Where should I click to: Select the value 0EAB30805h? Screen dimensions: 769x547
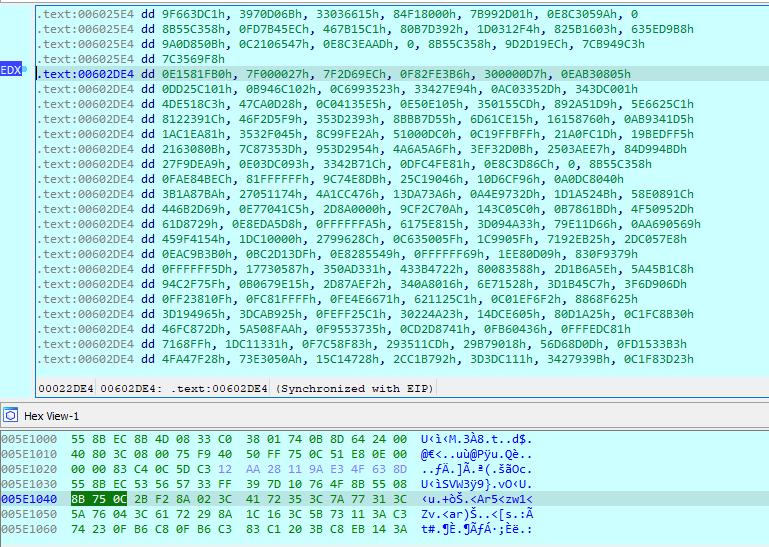pyautogui.click(x=595, y=74)
